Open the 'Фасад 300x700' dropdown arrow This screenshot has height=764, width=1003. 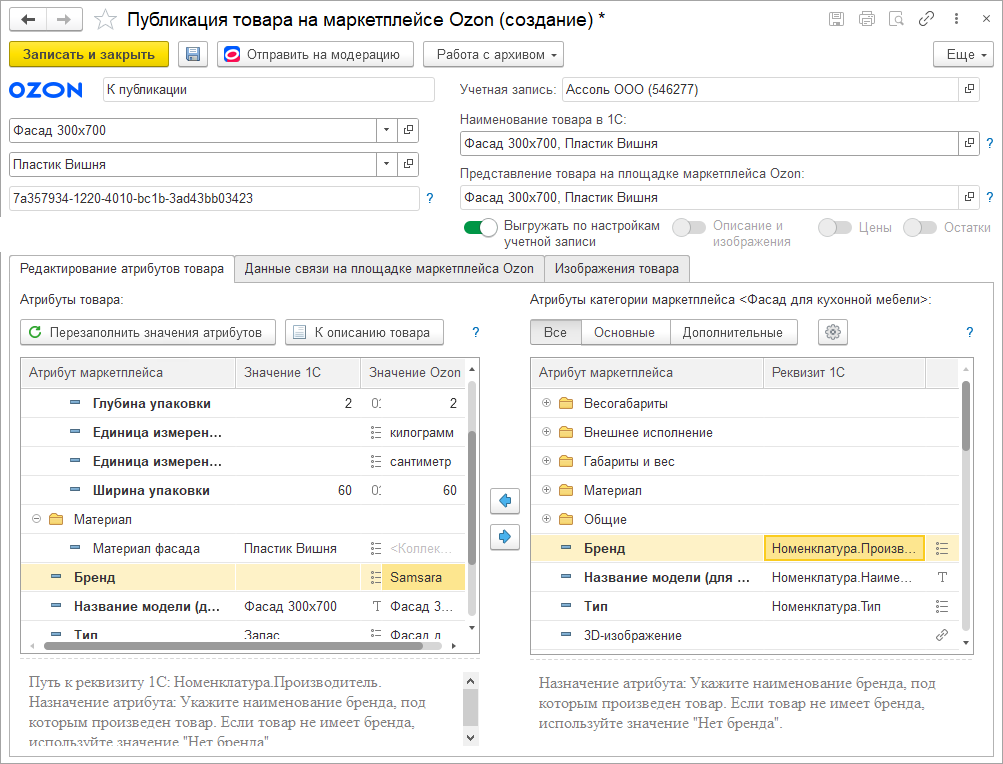tap(386, 130)
